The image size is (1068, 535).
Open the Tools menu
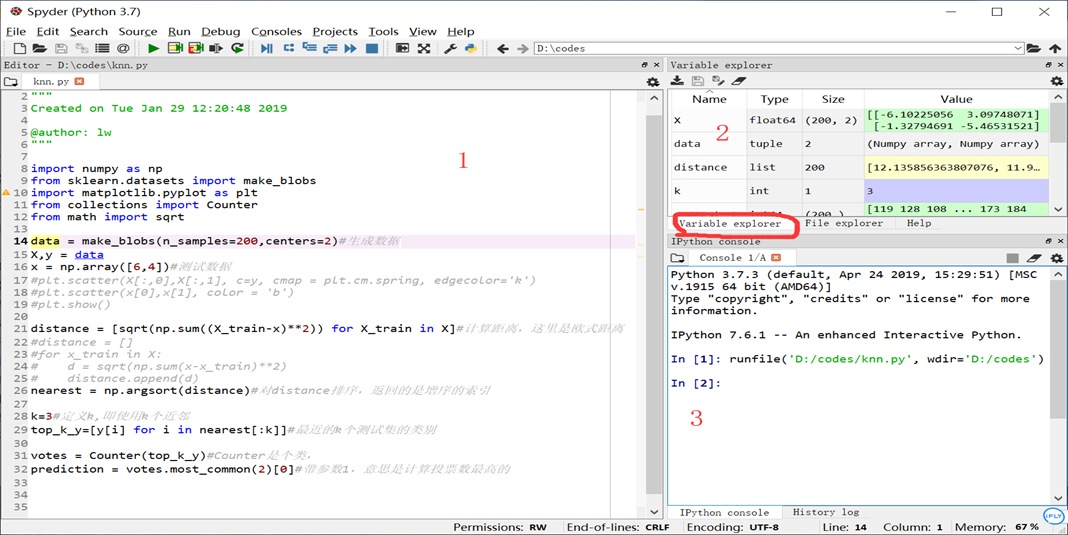383,31
